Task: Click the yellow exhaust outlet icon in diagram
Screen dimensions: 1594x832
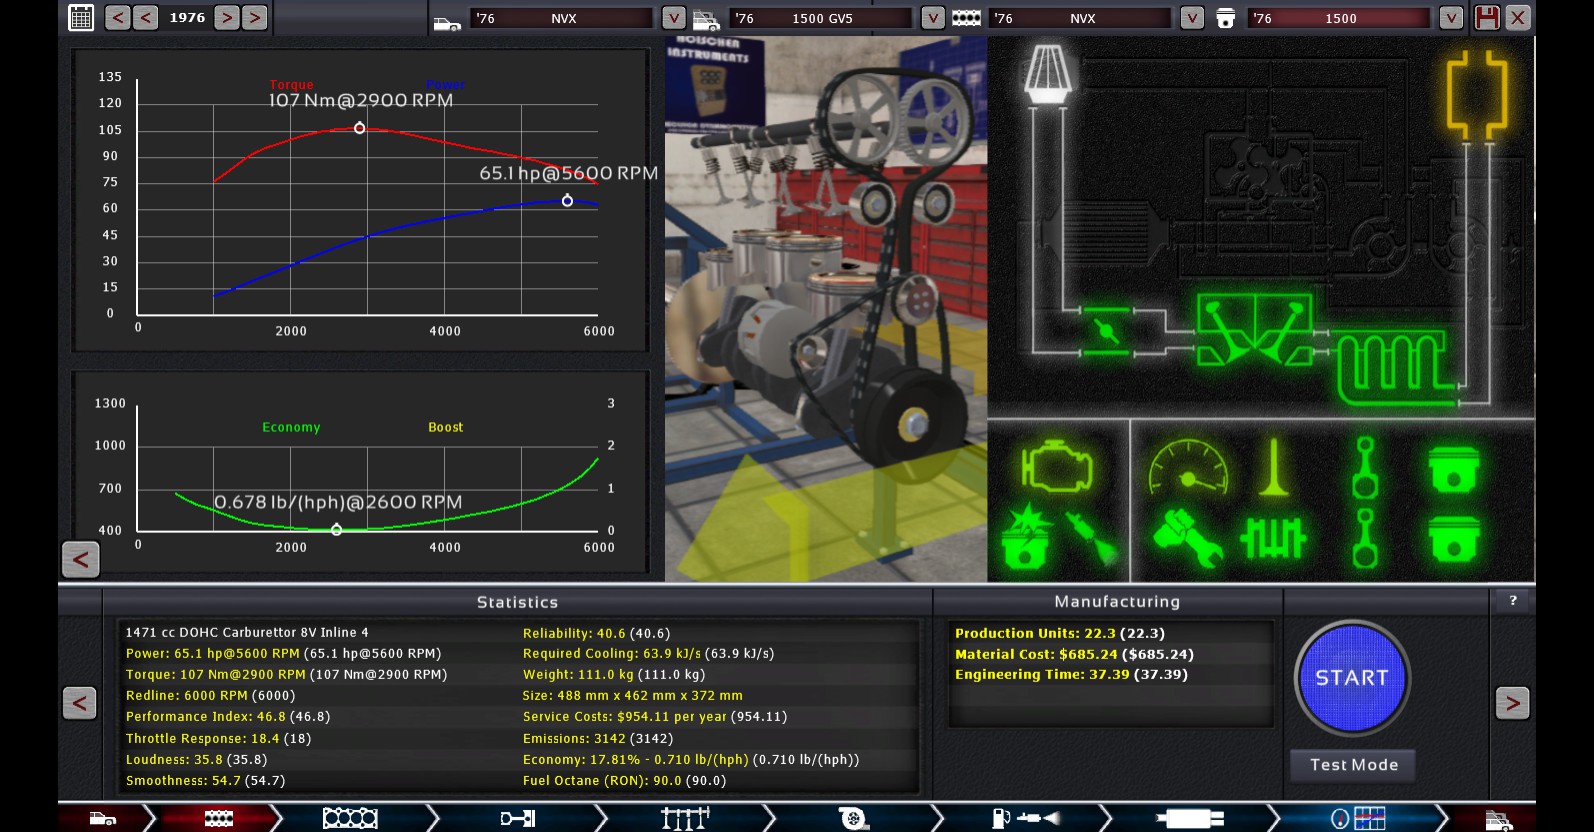Action: [1477, 94]
